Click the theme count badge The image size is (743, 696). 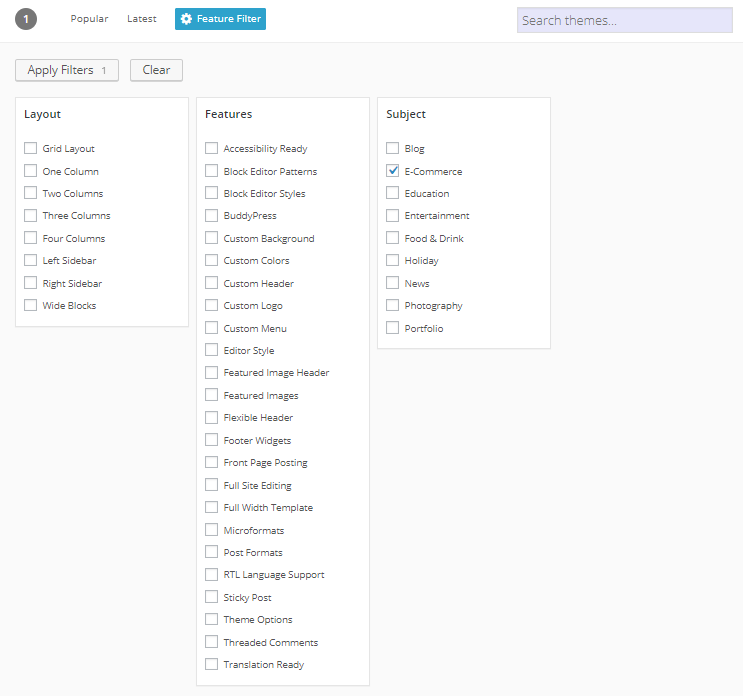pos(26,19)
